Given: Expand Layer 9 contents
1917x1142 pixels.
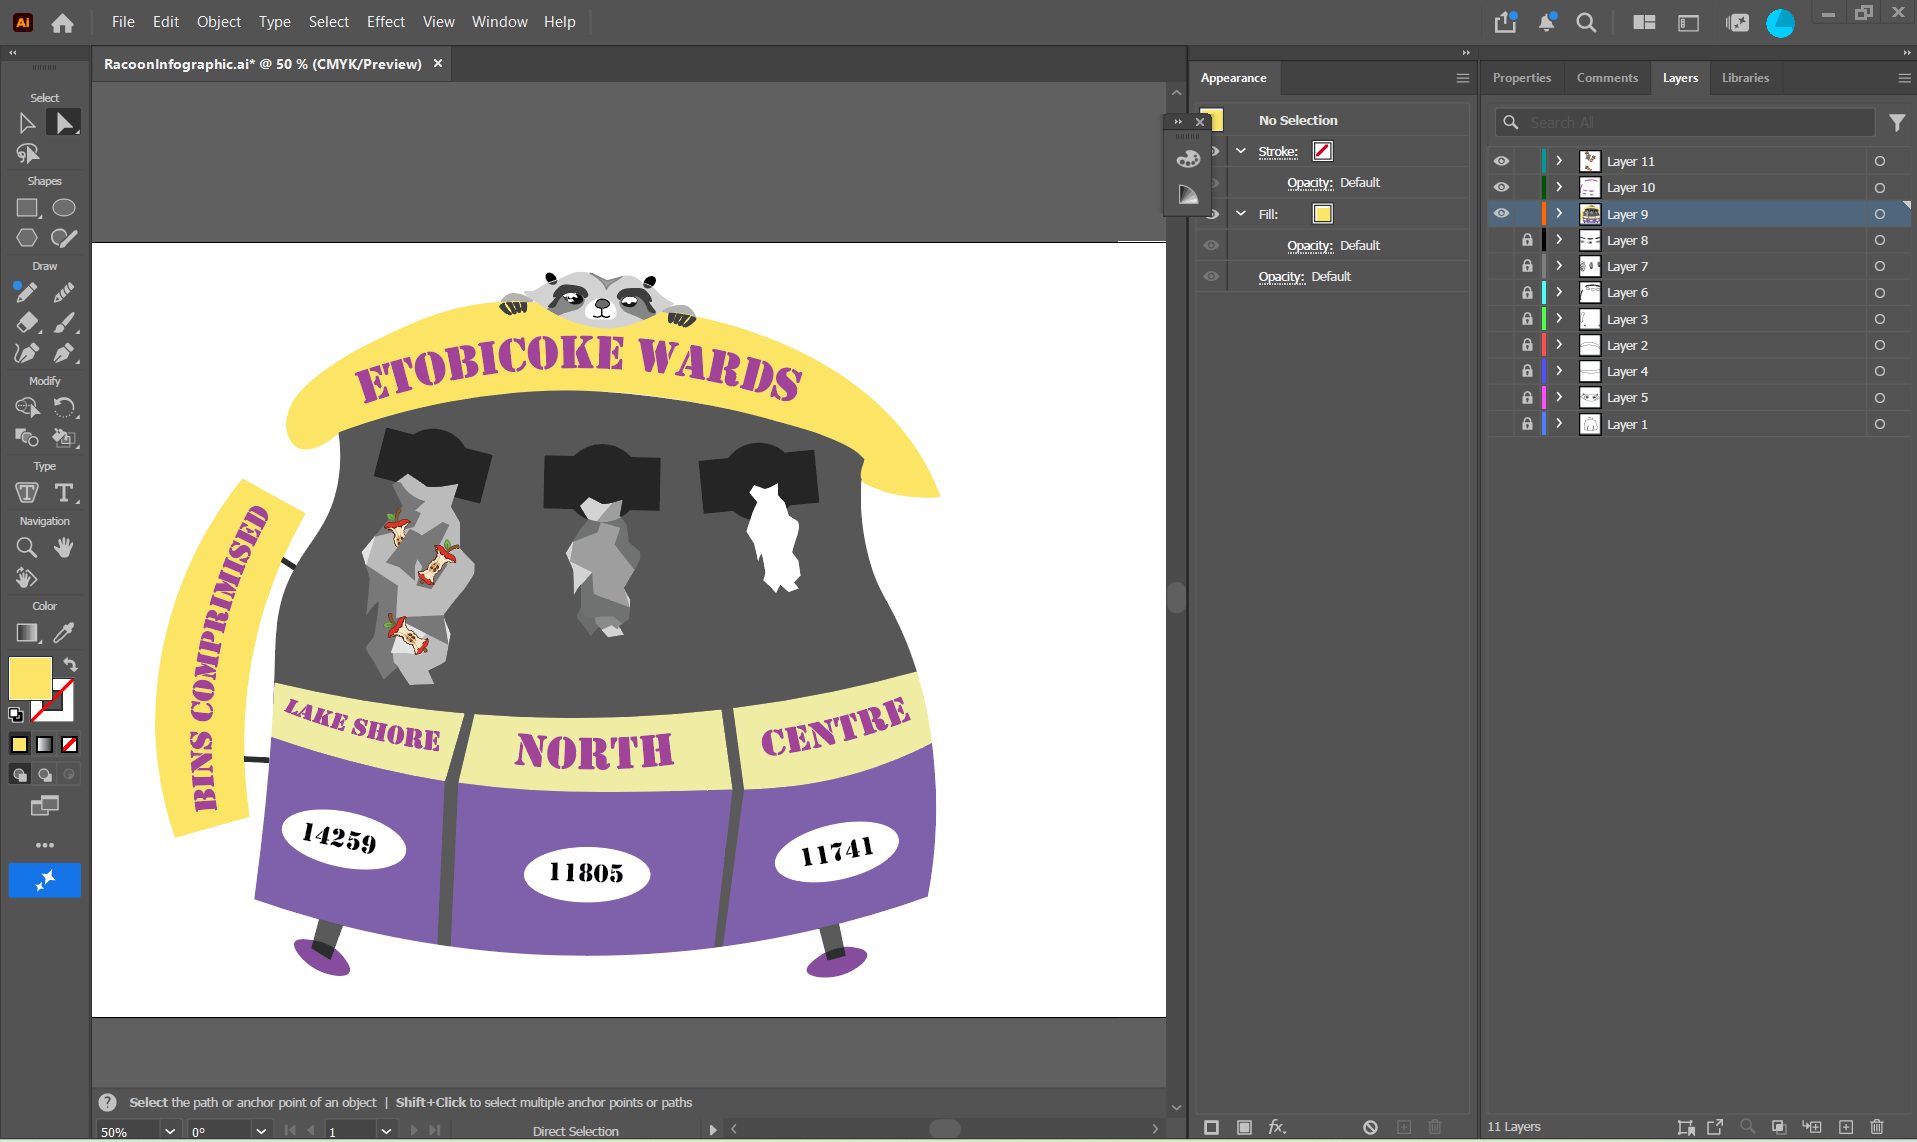Looking at the screenshot, I should 1559,213.
